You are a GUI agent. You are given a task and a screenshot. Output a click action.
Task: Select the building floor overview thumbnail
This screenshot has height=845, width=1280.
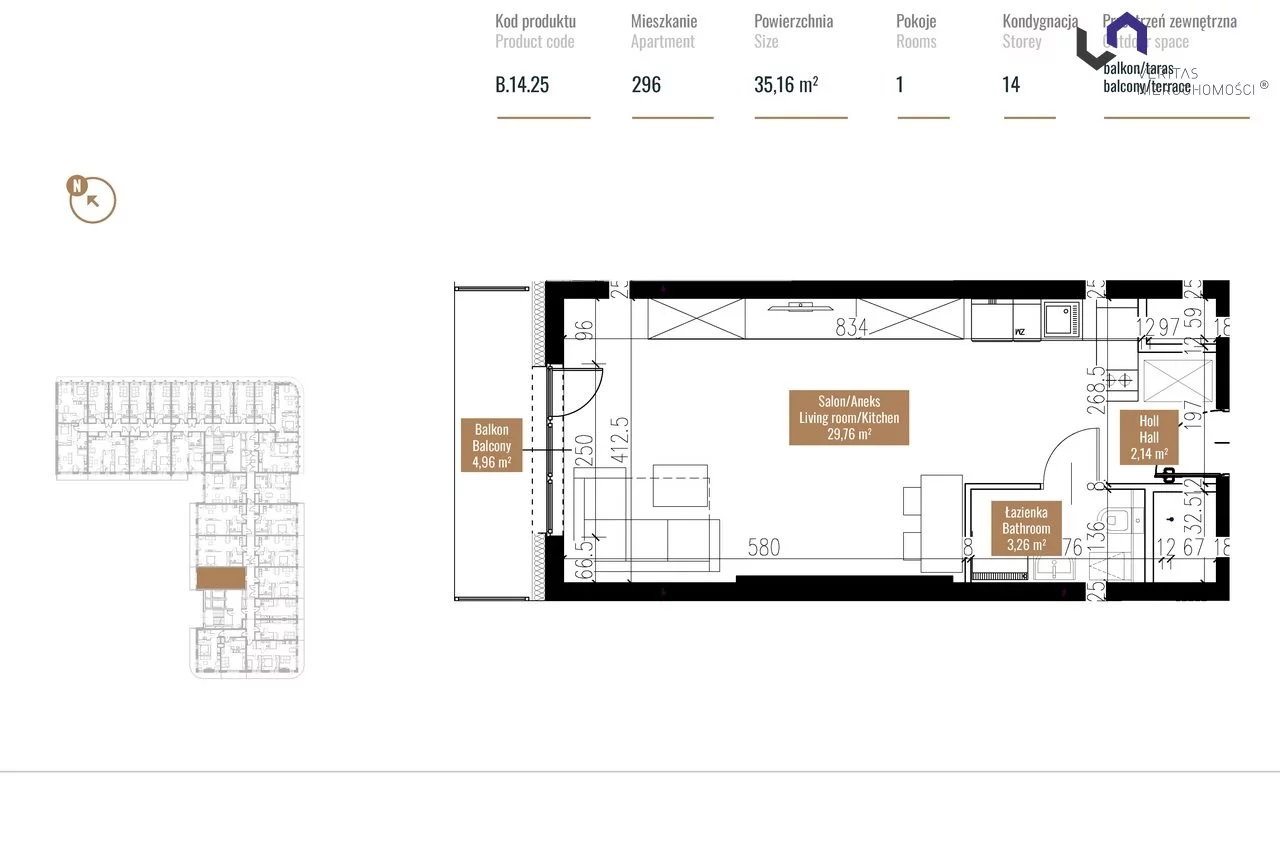click(180, 527)
